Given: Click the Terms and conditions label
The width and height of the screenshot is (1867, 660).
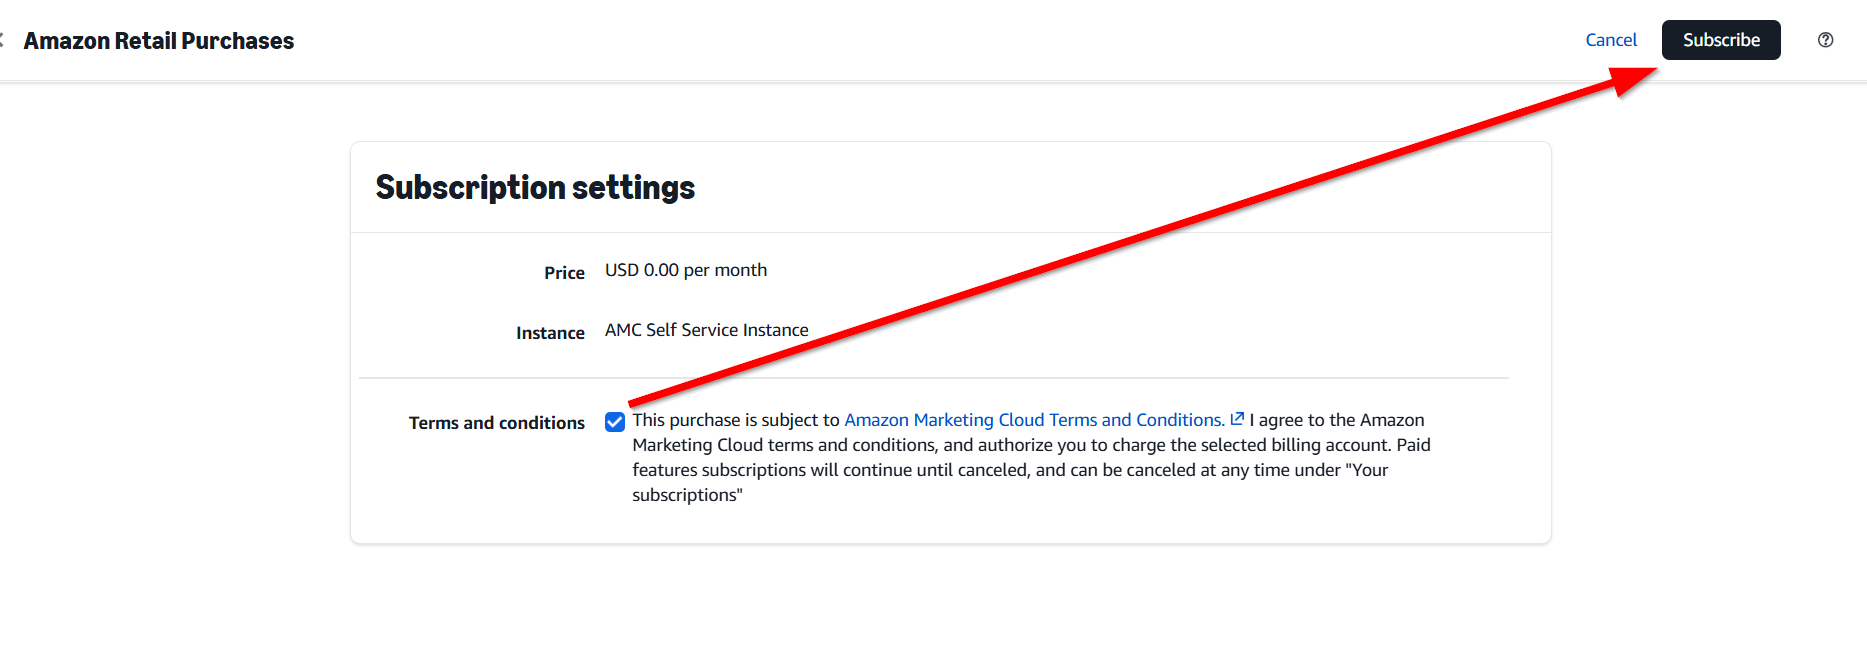Looking at the screenshot, I should [497, 423].
